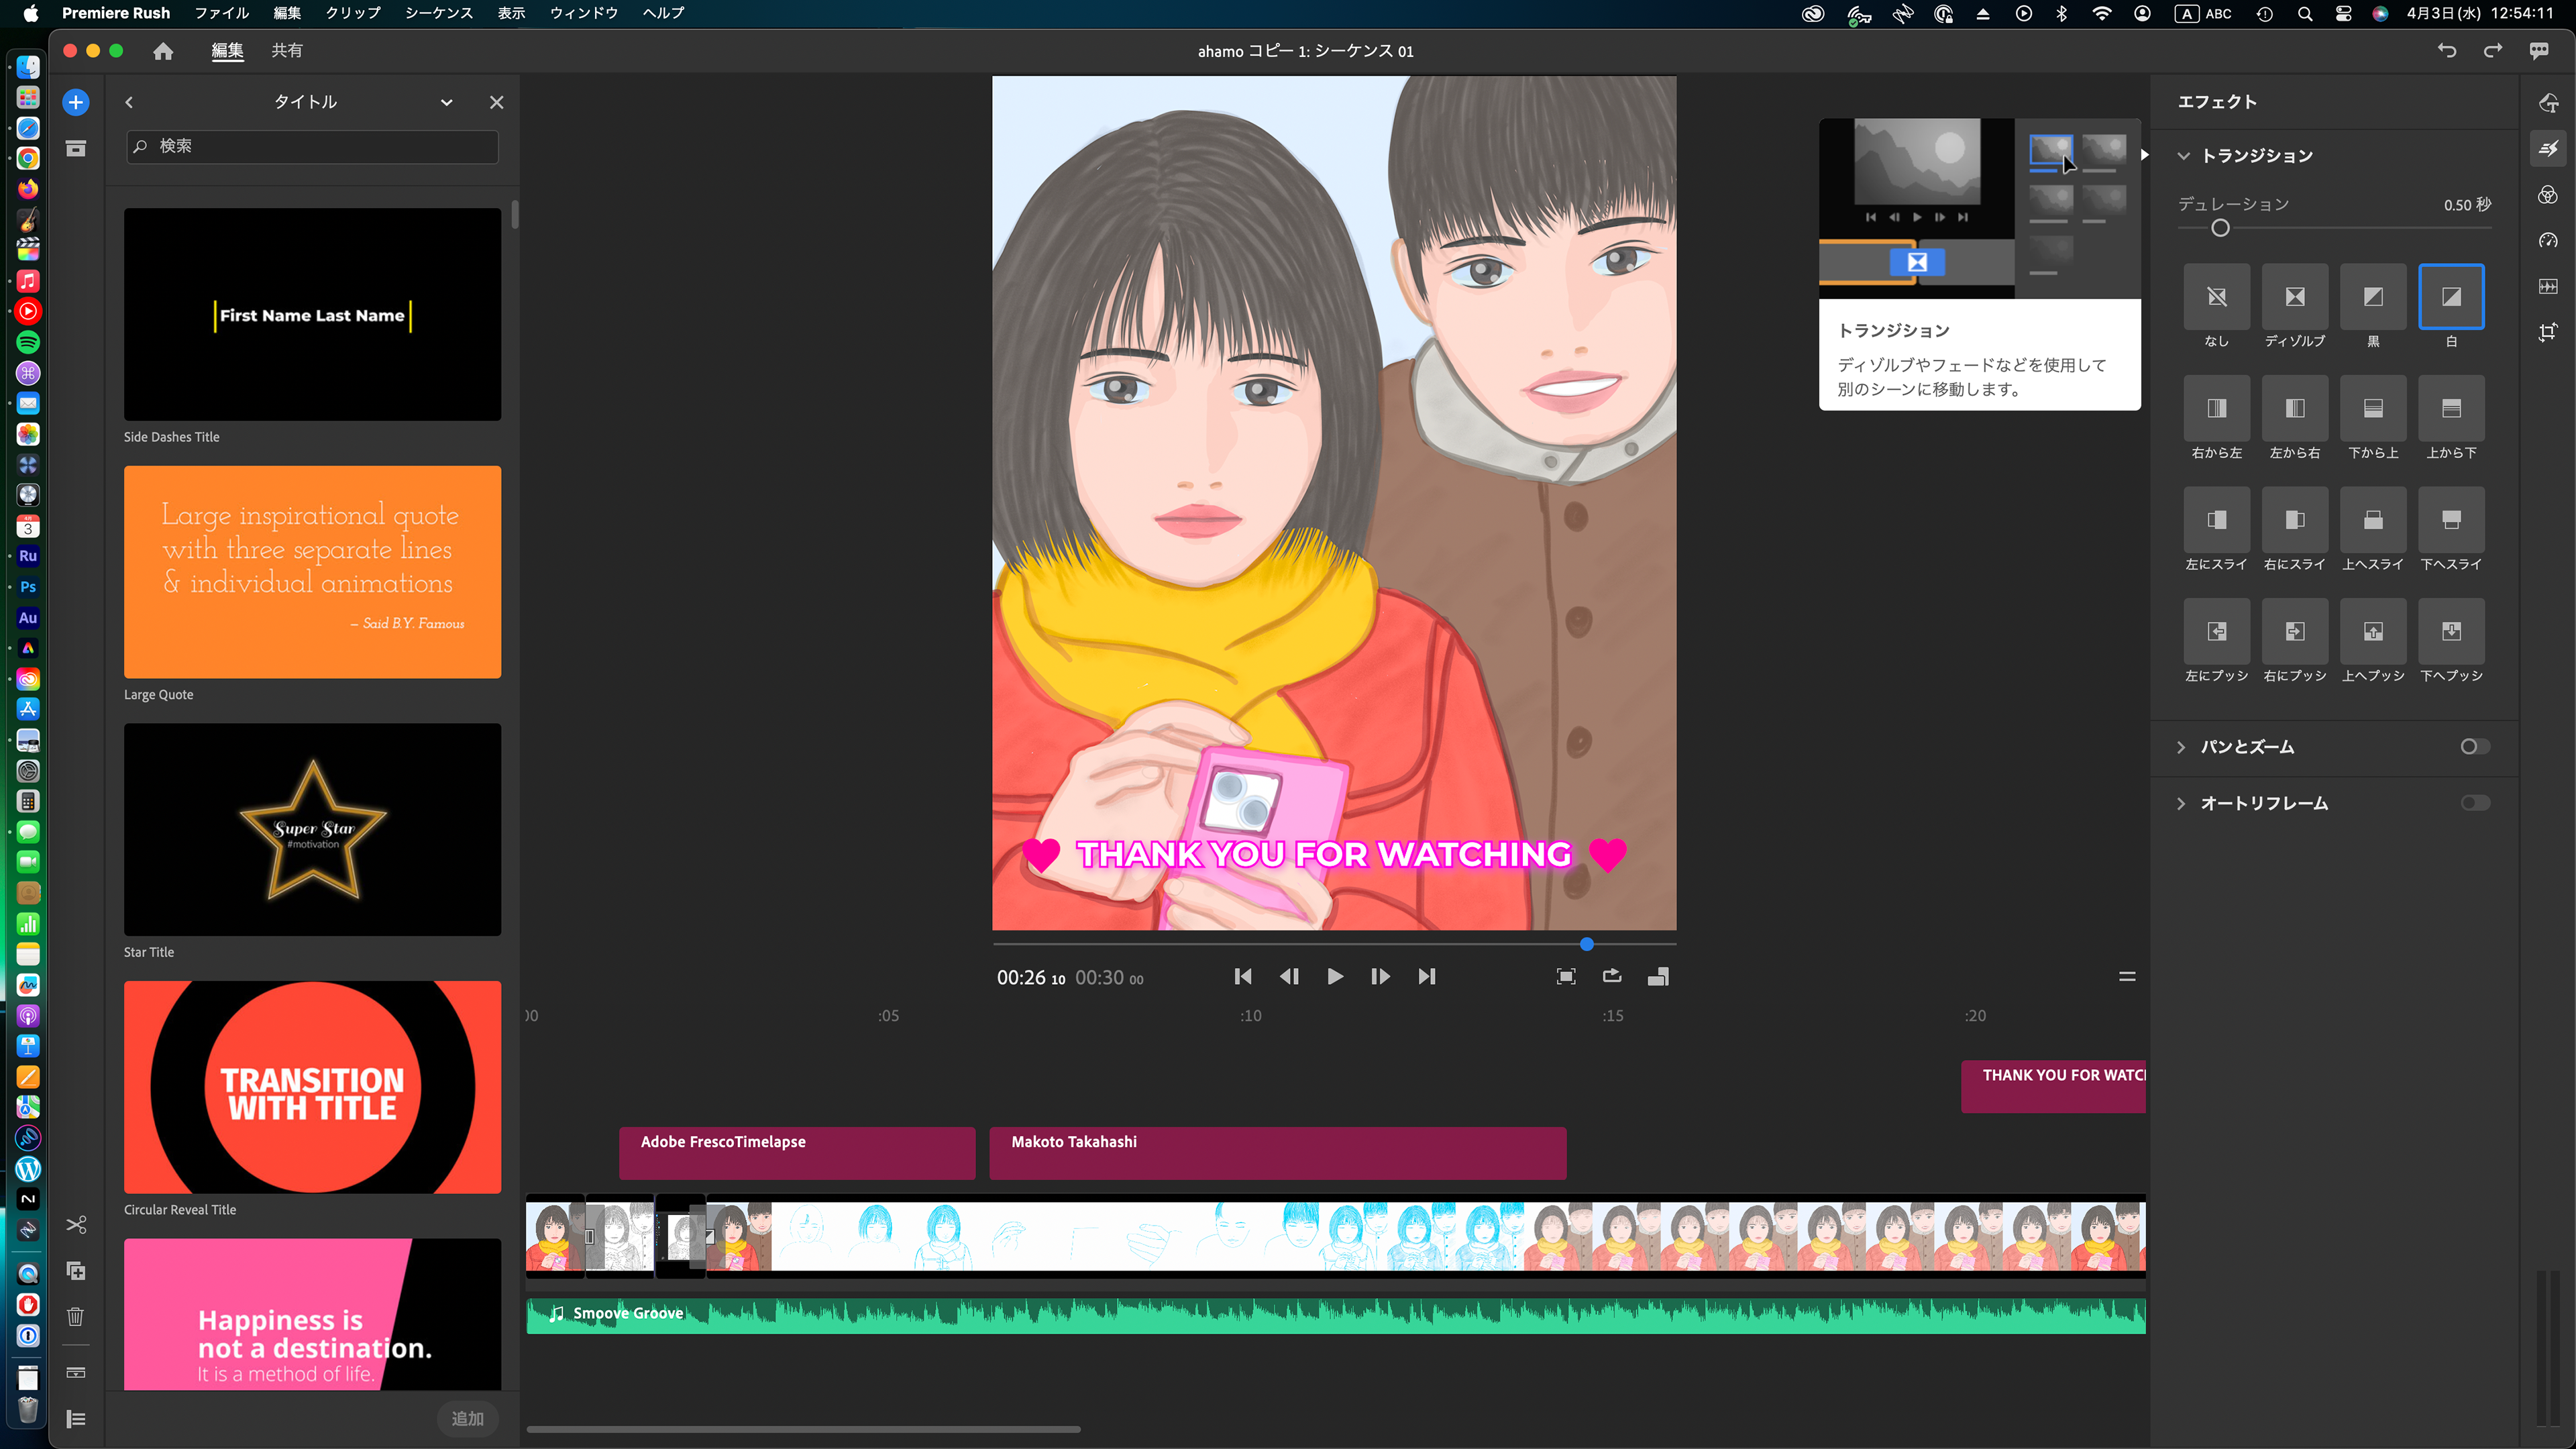Open the color panel icon in right rail
The image size is (2576, 1449).
(x=2548, y=195)
